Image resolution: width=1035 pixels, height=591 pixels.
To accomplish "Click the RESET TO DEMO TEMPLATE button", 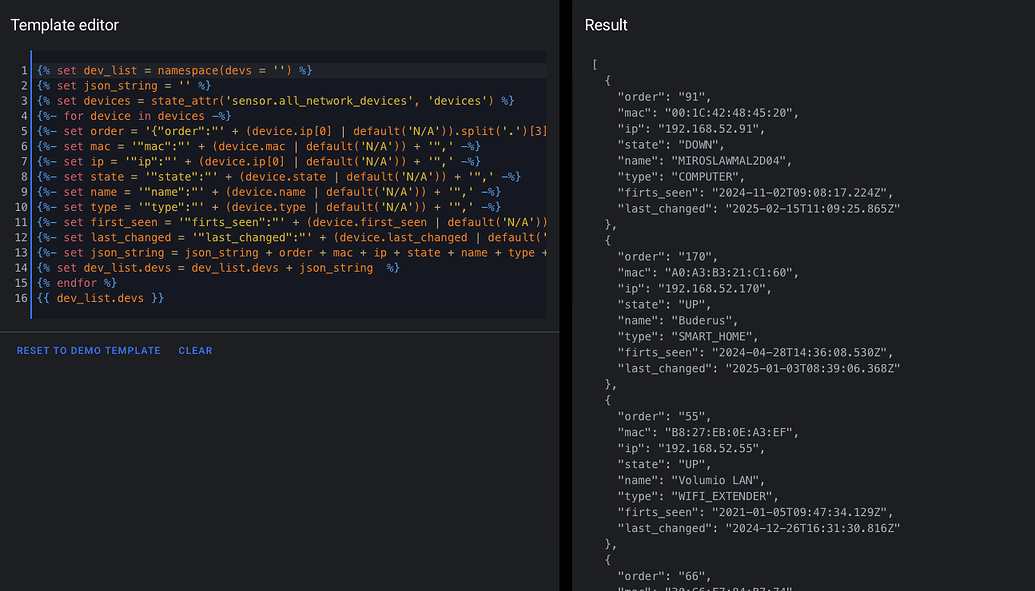I will 87,350.
